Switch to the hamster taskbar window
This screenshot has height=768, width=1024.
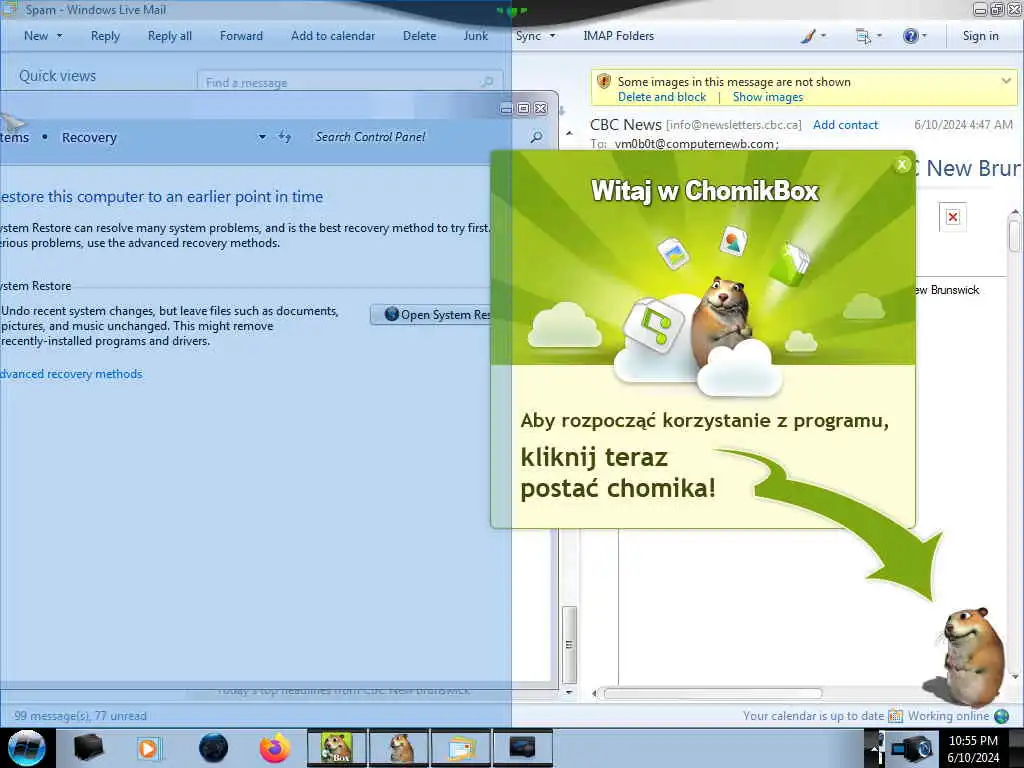coord(399,748)
